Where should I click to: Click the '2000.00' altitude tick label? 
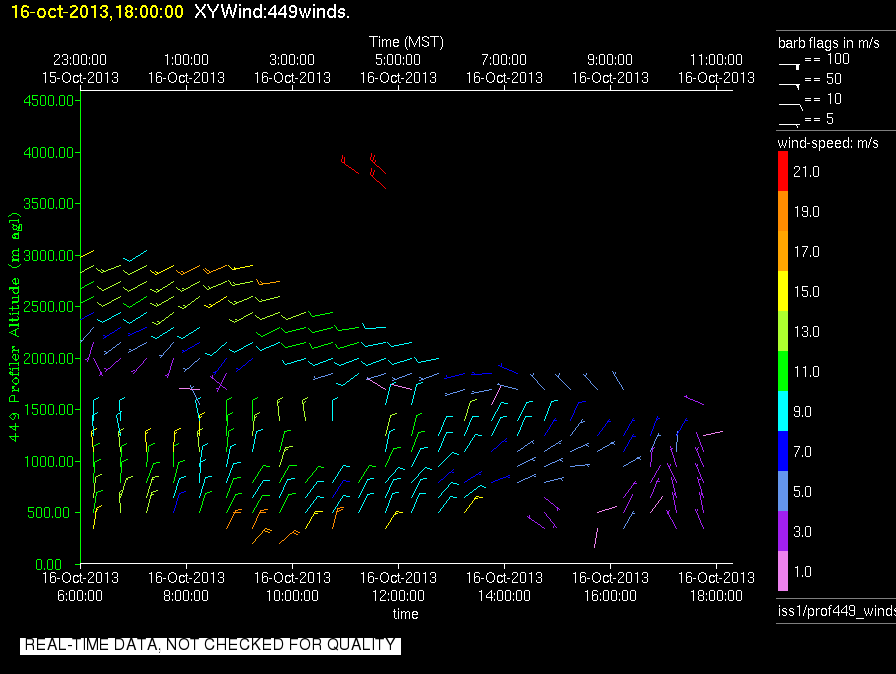(49, 359)
